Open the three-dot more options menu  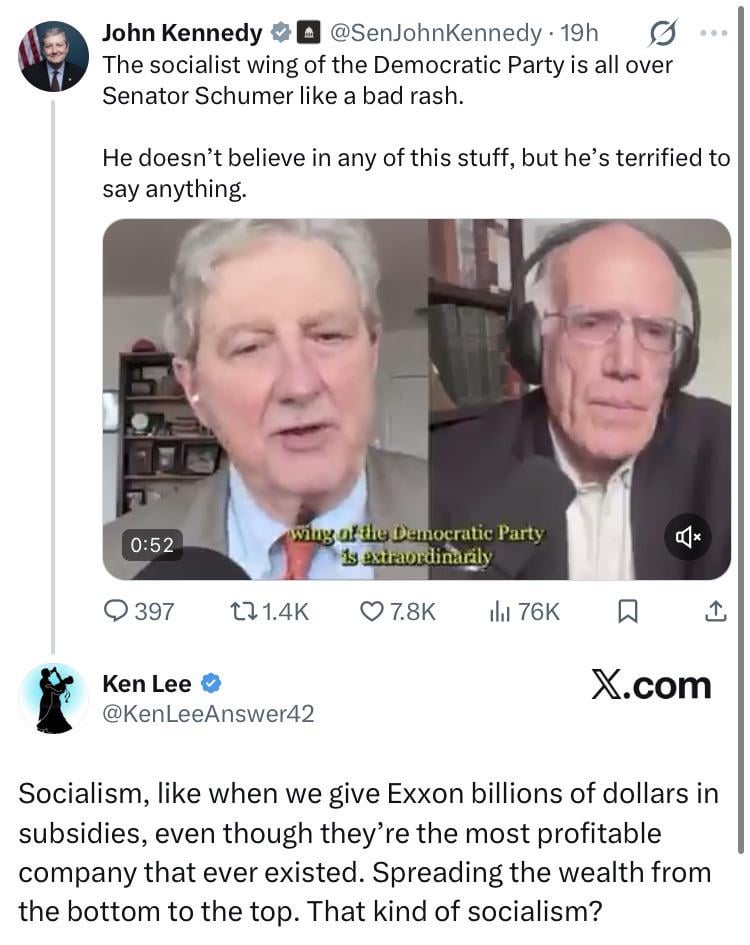(714, 34)
